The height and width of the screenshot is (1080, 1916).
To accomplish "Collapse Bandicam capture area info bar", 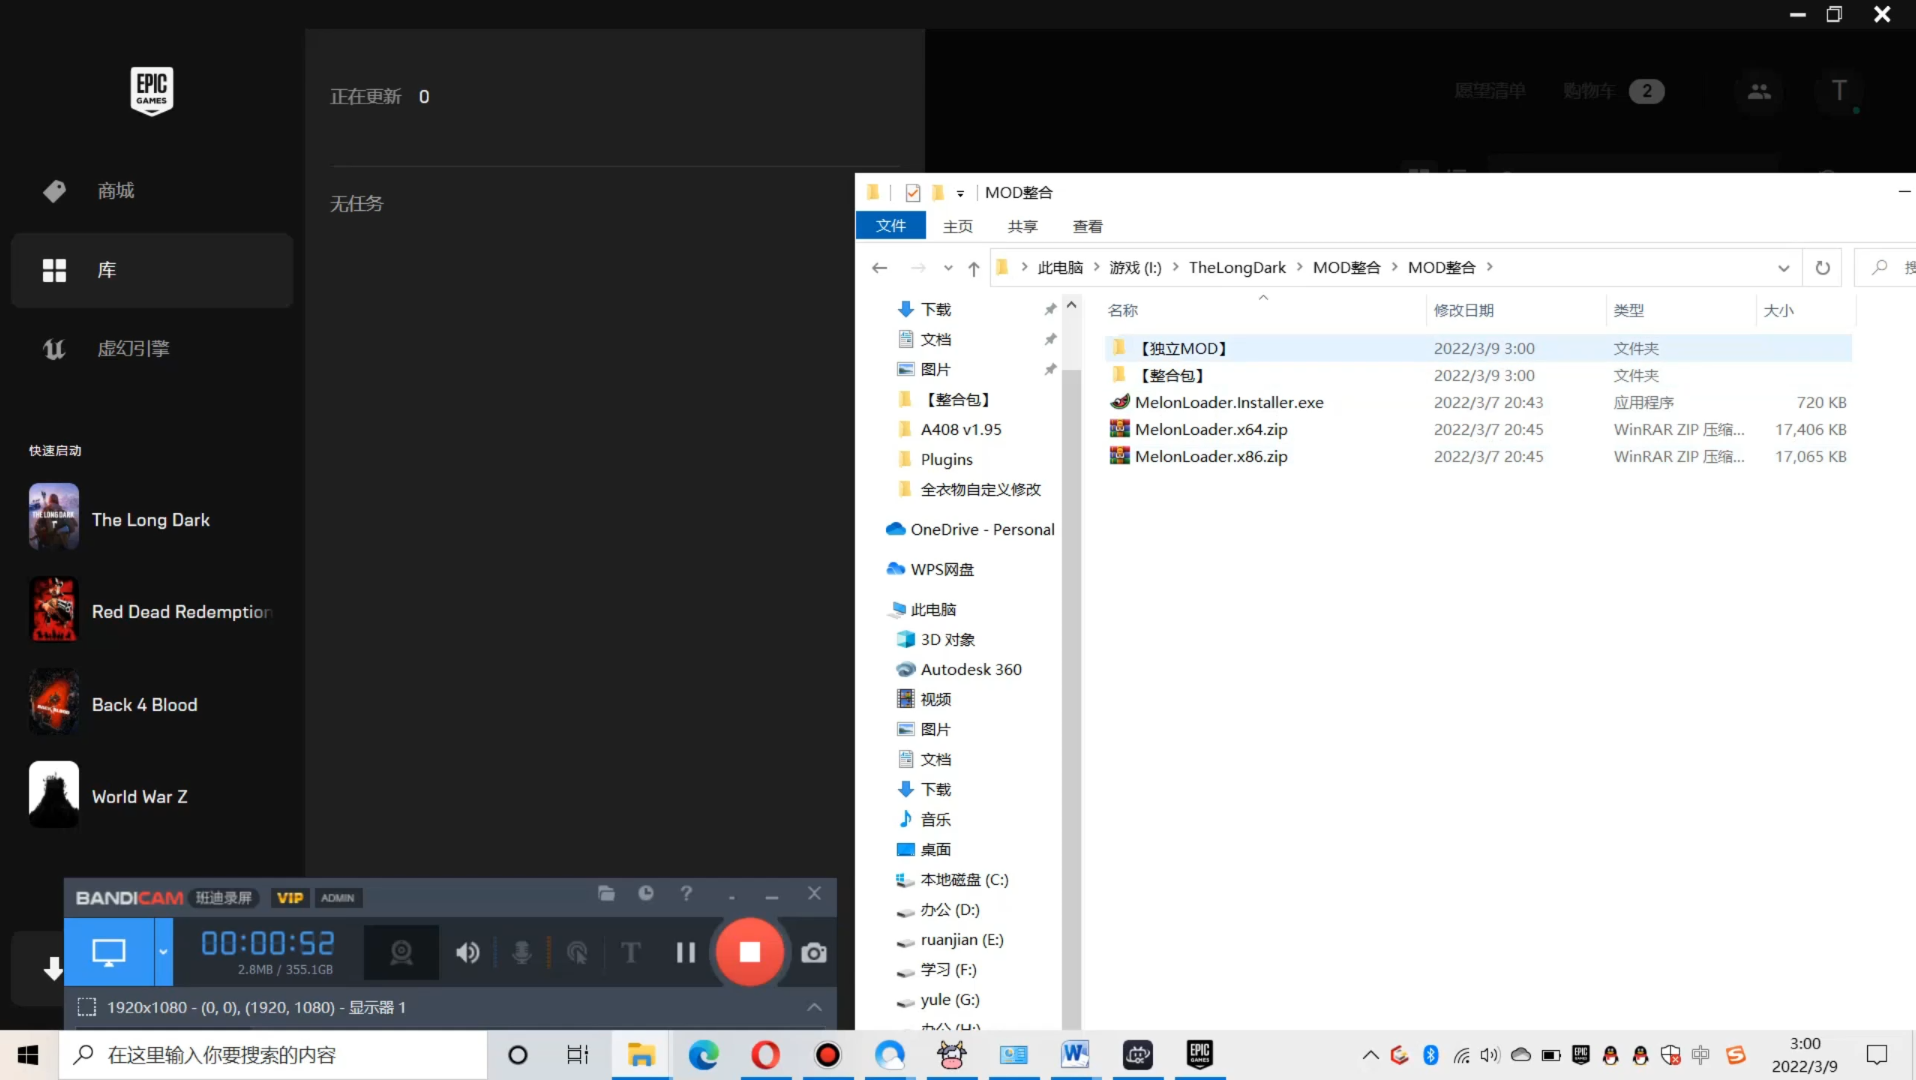I will coord(814,1007).
